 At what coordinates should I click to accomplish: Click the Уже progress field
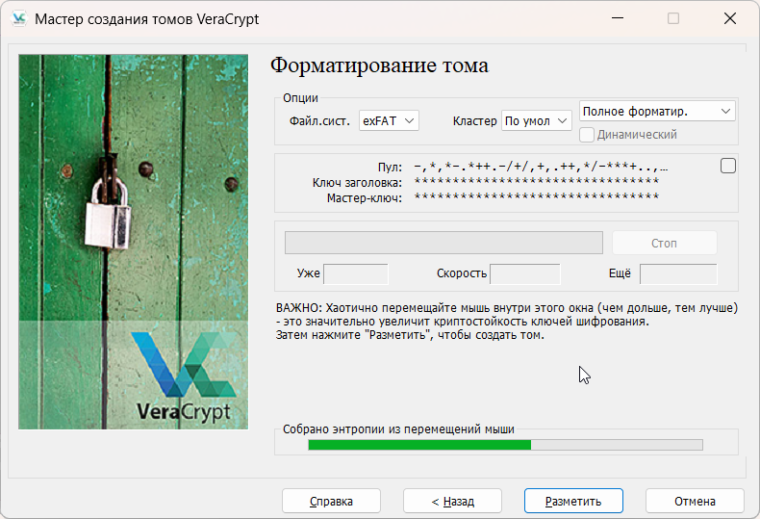pos(355,274)
